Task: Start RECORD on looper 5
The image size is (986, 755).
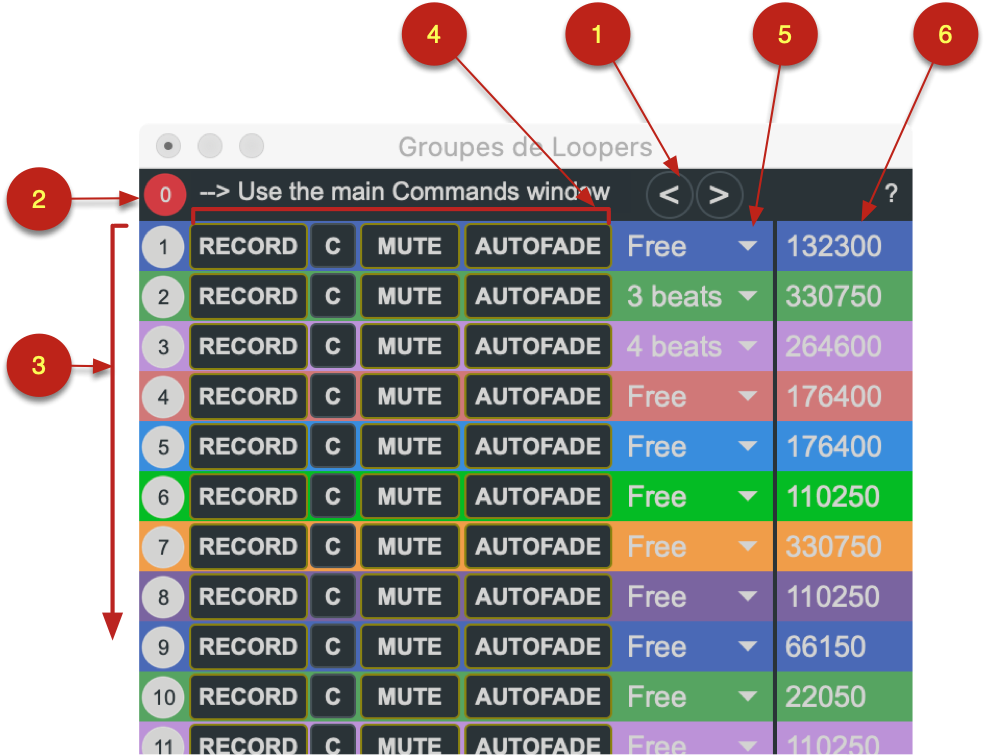Action: [x=248, y=447]
